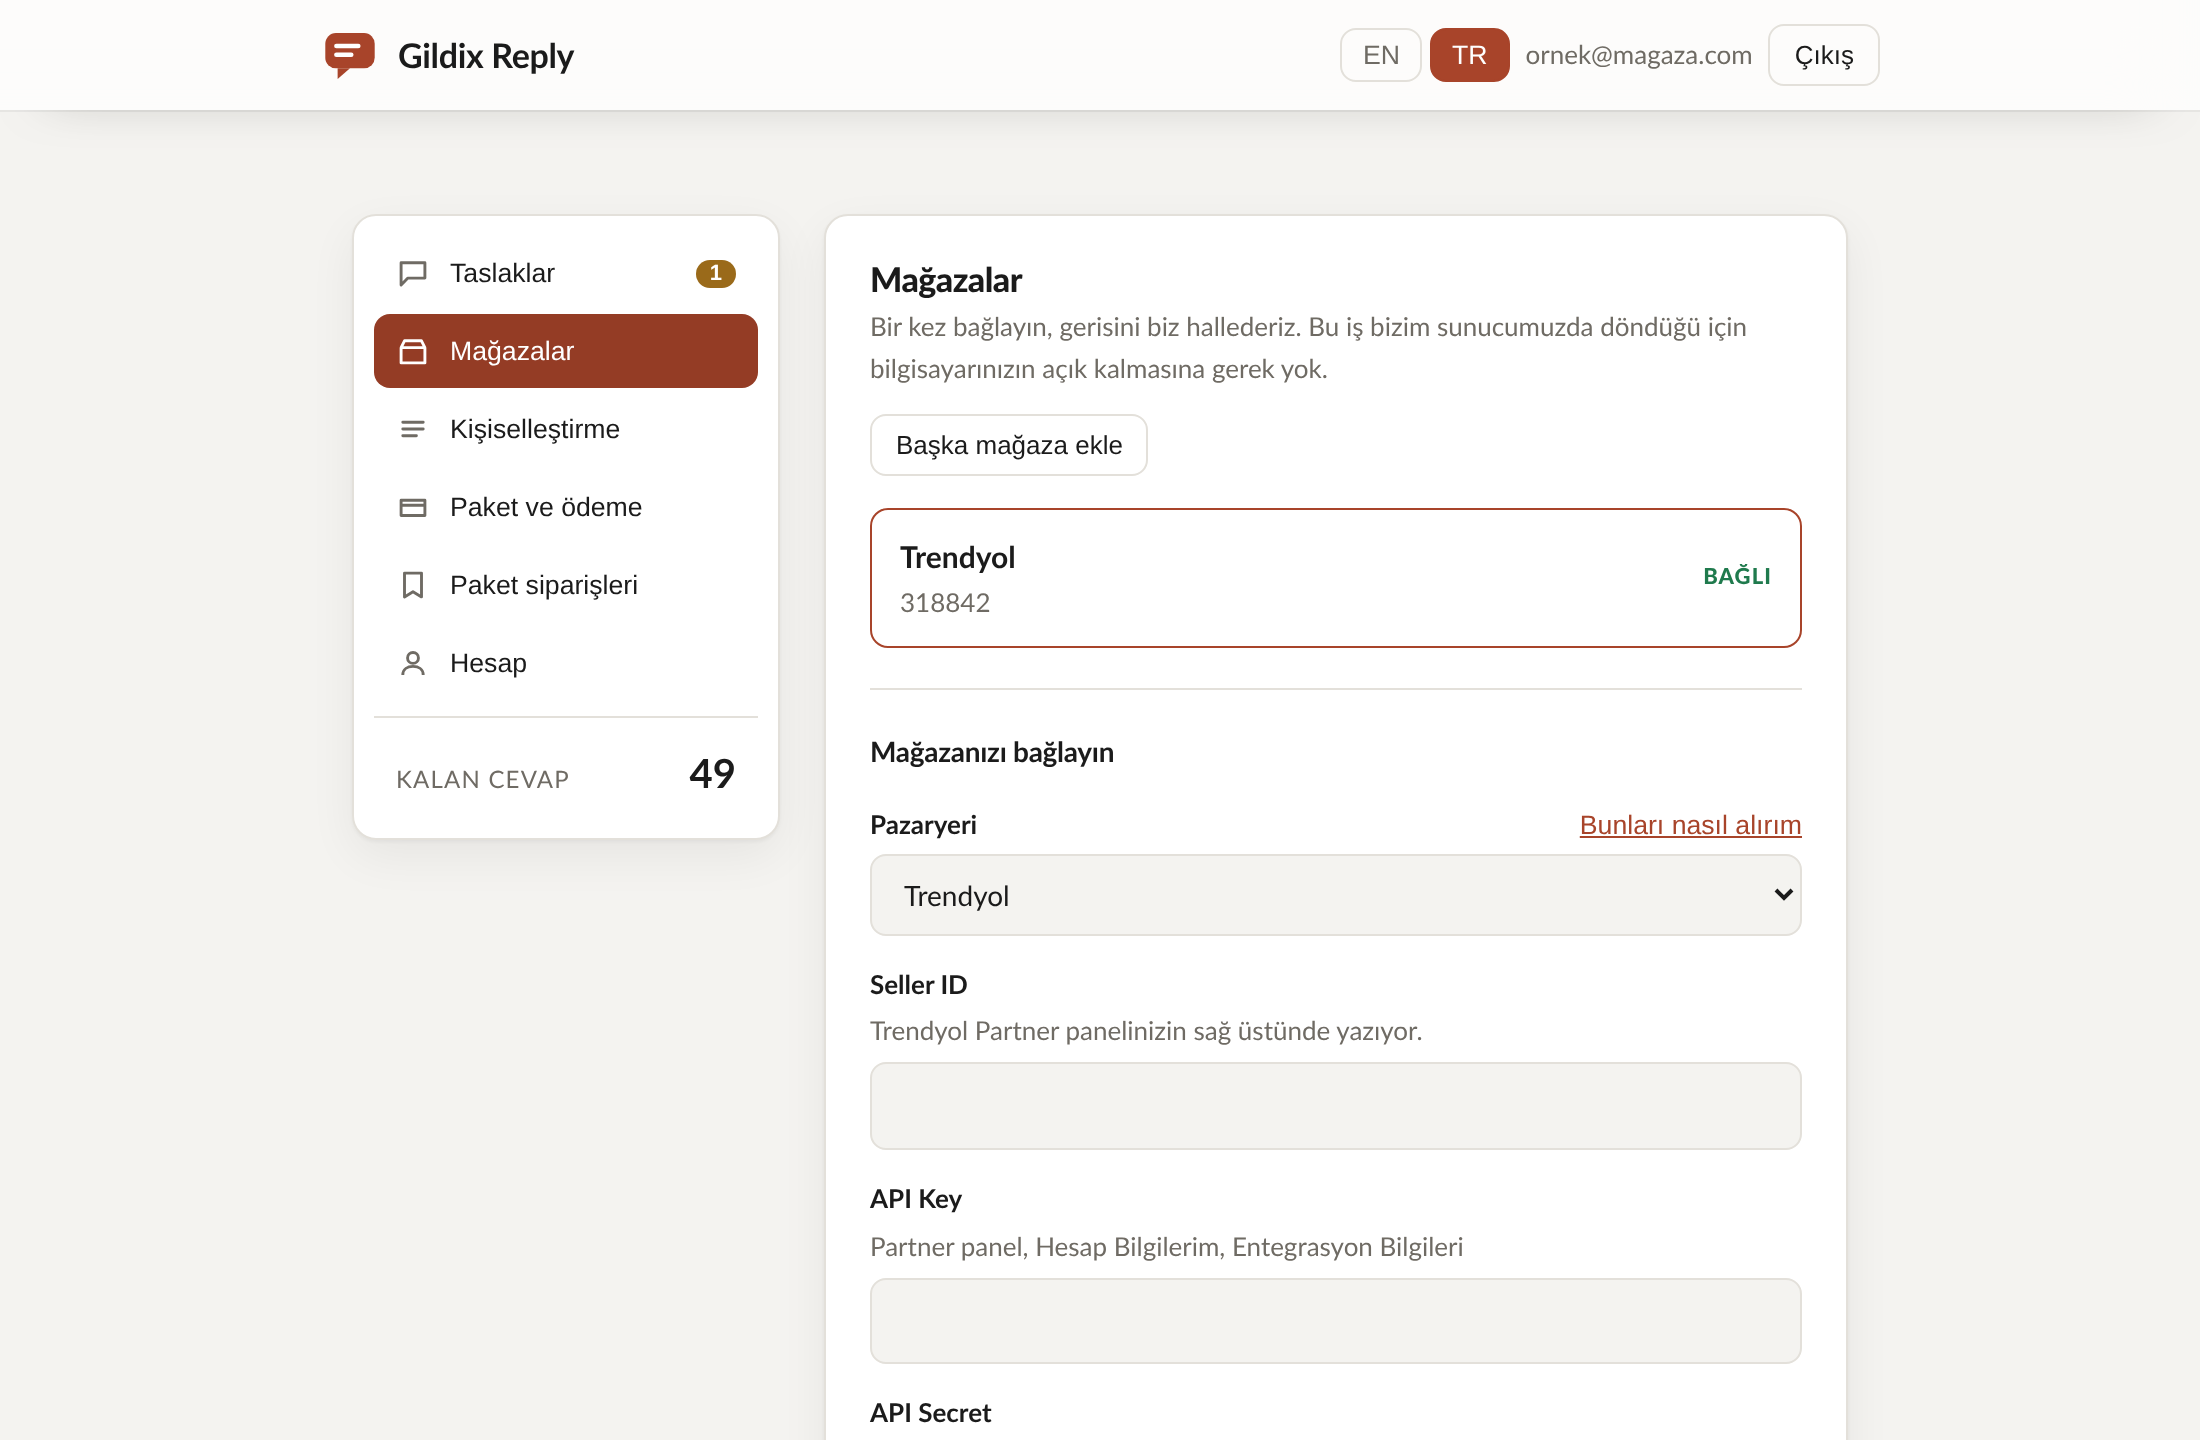Click the Hesap person icon
Screen dimensions: 2200x1440
point(413,663)
